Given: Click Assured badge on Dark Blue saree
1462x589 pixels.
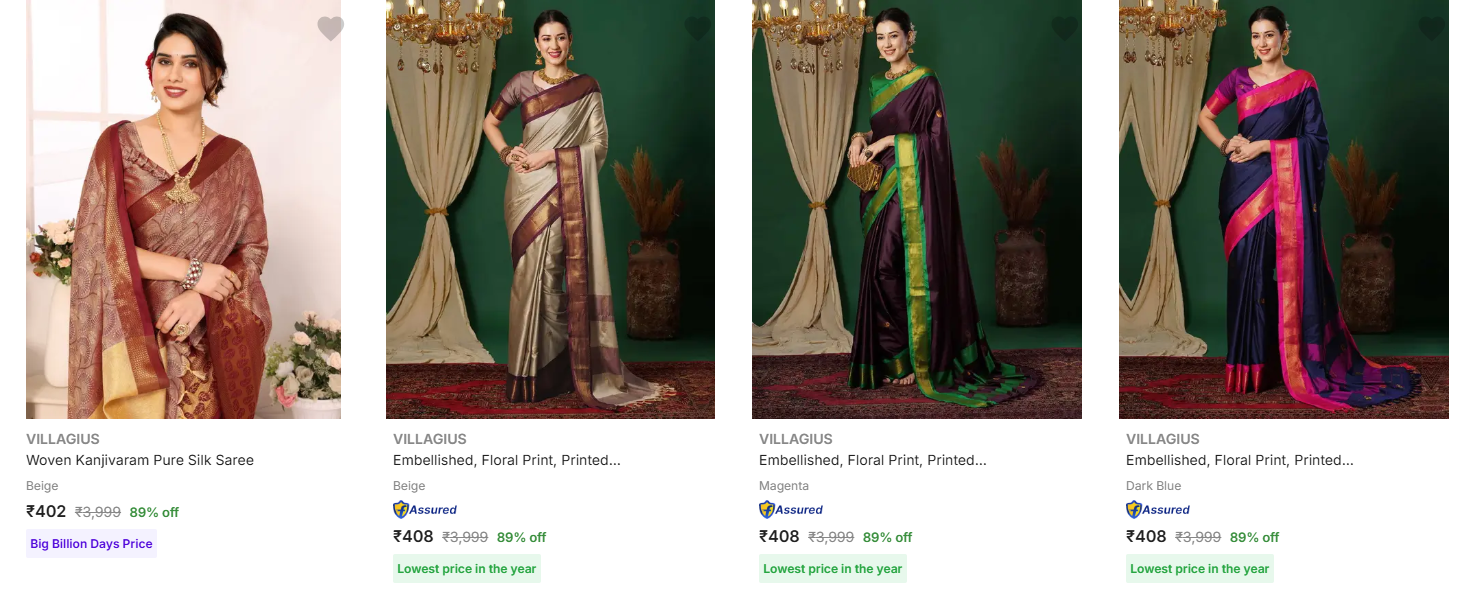Looking at the screenshot, I should click(x=1158, y=509).
